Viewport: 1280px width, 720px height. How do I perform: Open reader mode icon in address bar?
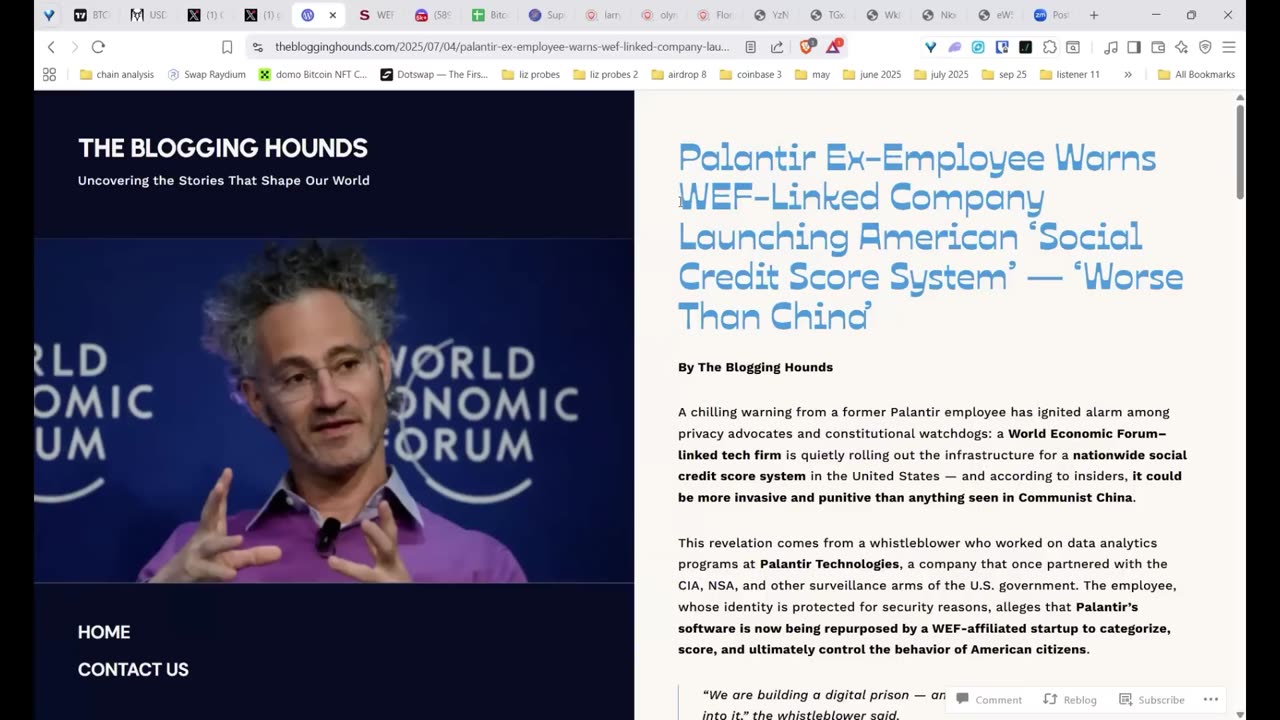750,47
